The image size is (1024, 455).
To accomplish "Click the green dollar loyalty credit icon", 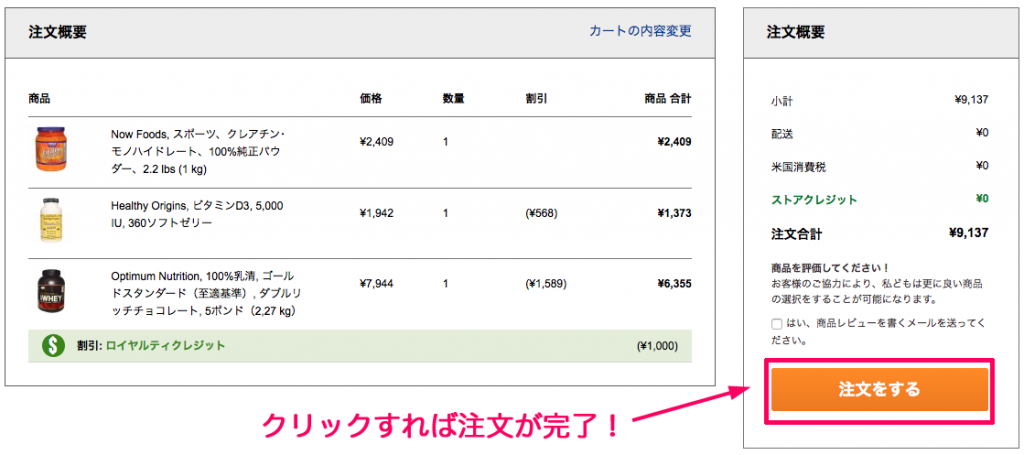I will (53, 346).
